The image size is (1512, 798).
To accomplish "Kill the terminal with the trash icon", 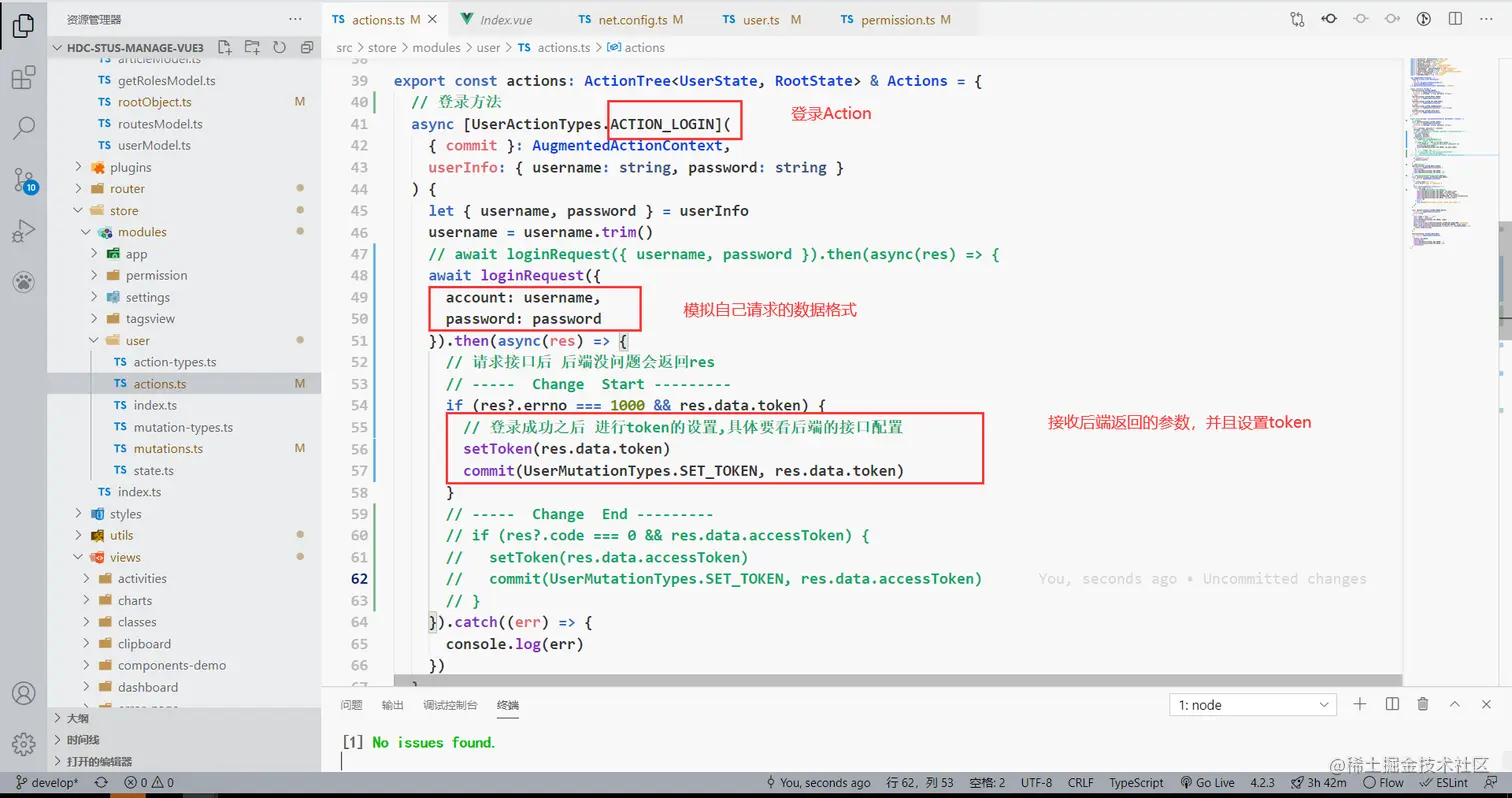I will click(1424, 705).
